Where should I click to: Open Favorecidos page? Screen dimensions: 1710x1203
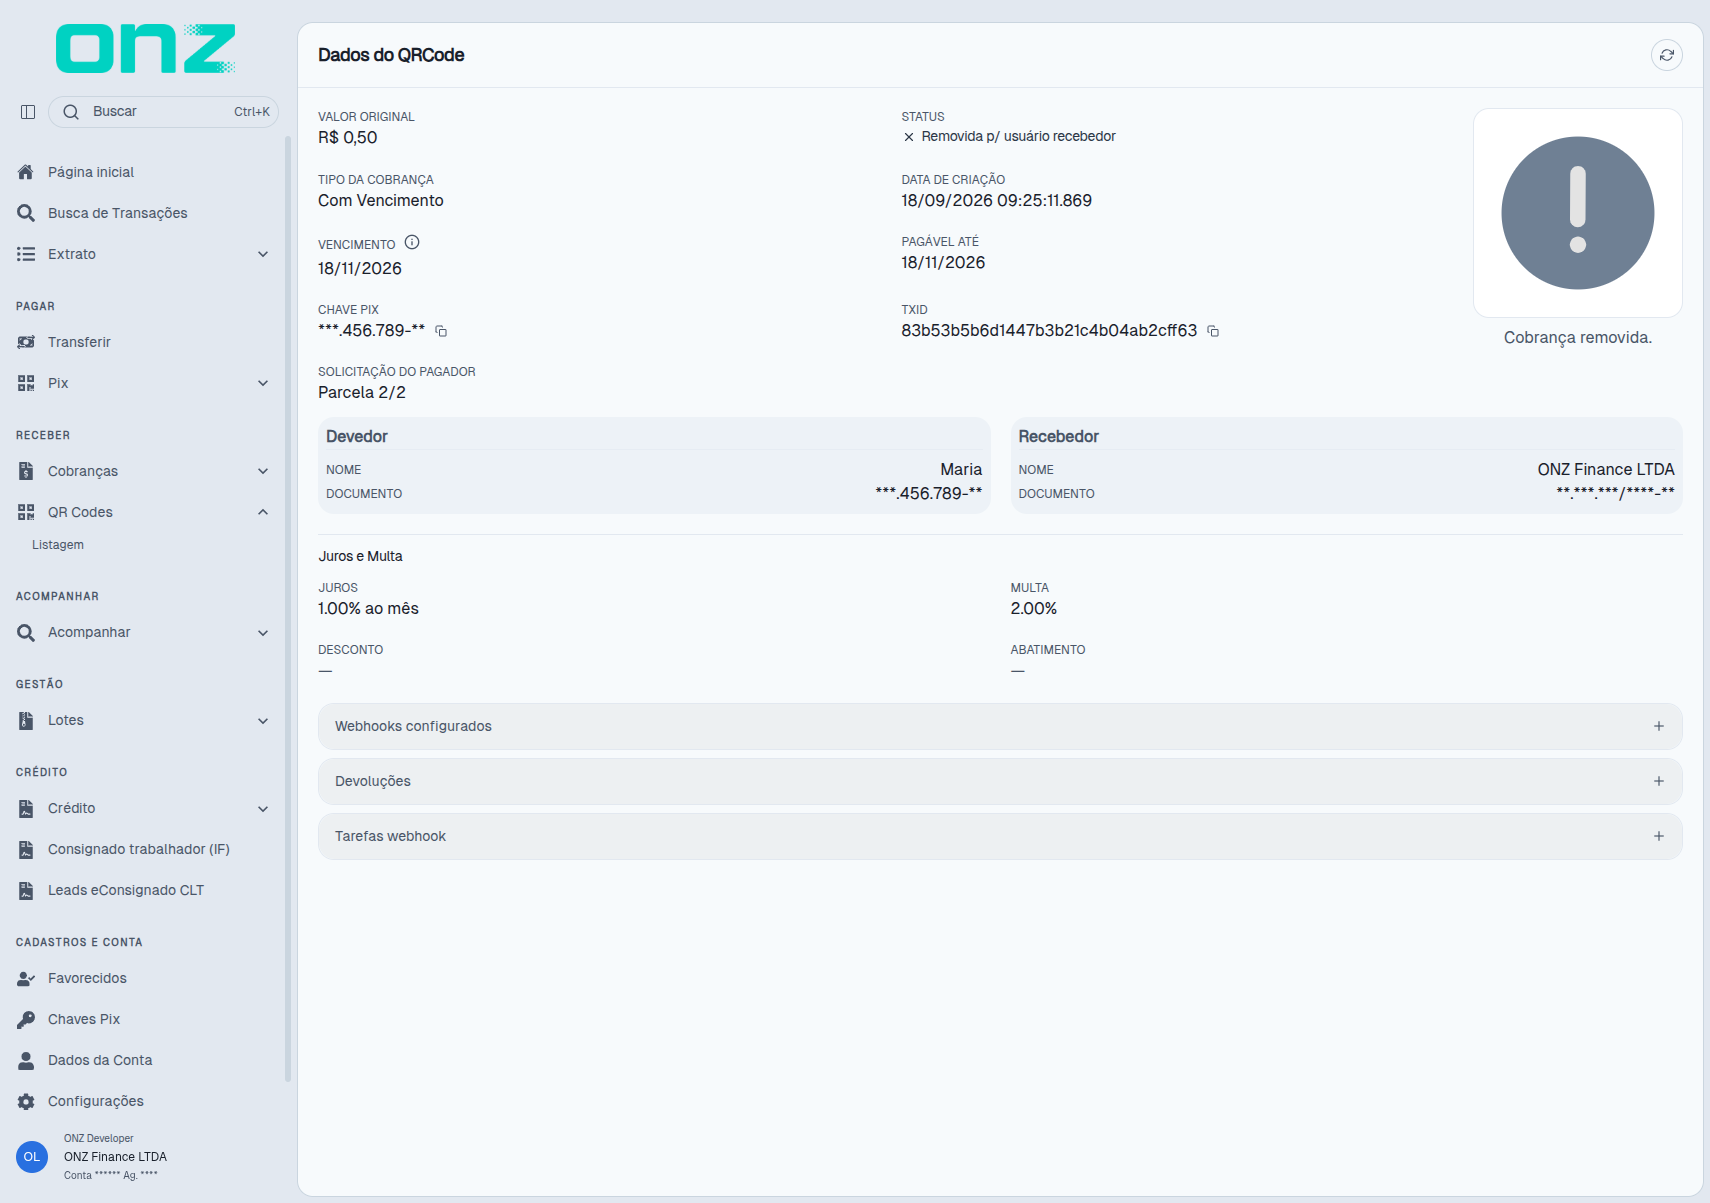coord(87,978)
